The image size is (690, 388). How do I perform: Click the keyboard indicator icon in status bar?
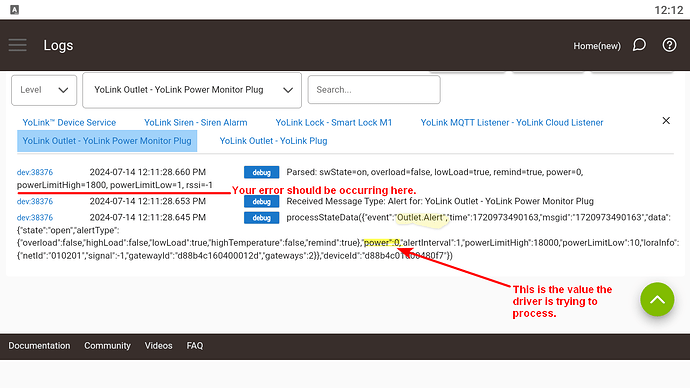[x=15, y=10]
